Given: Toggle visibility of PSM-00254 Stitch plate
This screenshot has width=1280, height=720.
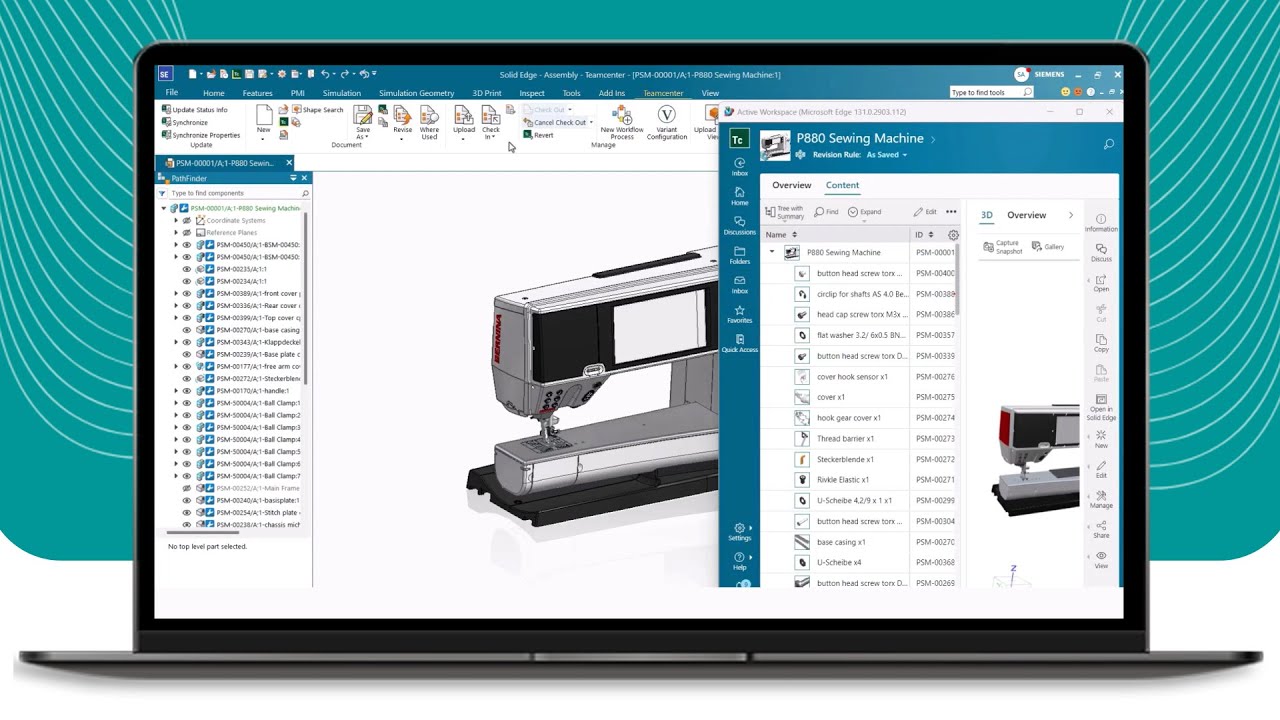Looking at the screenshot, I should point(186,512).
